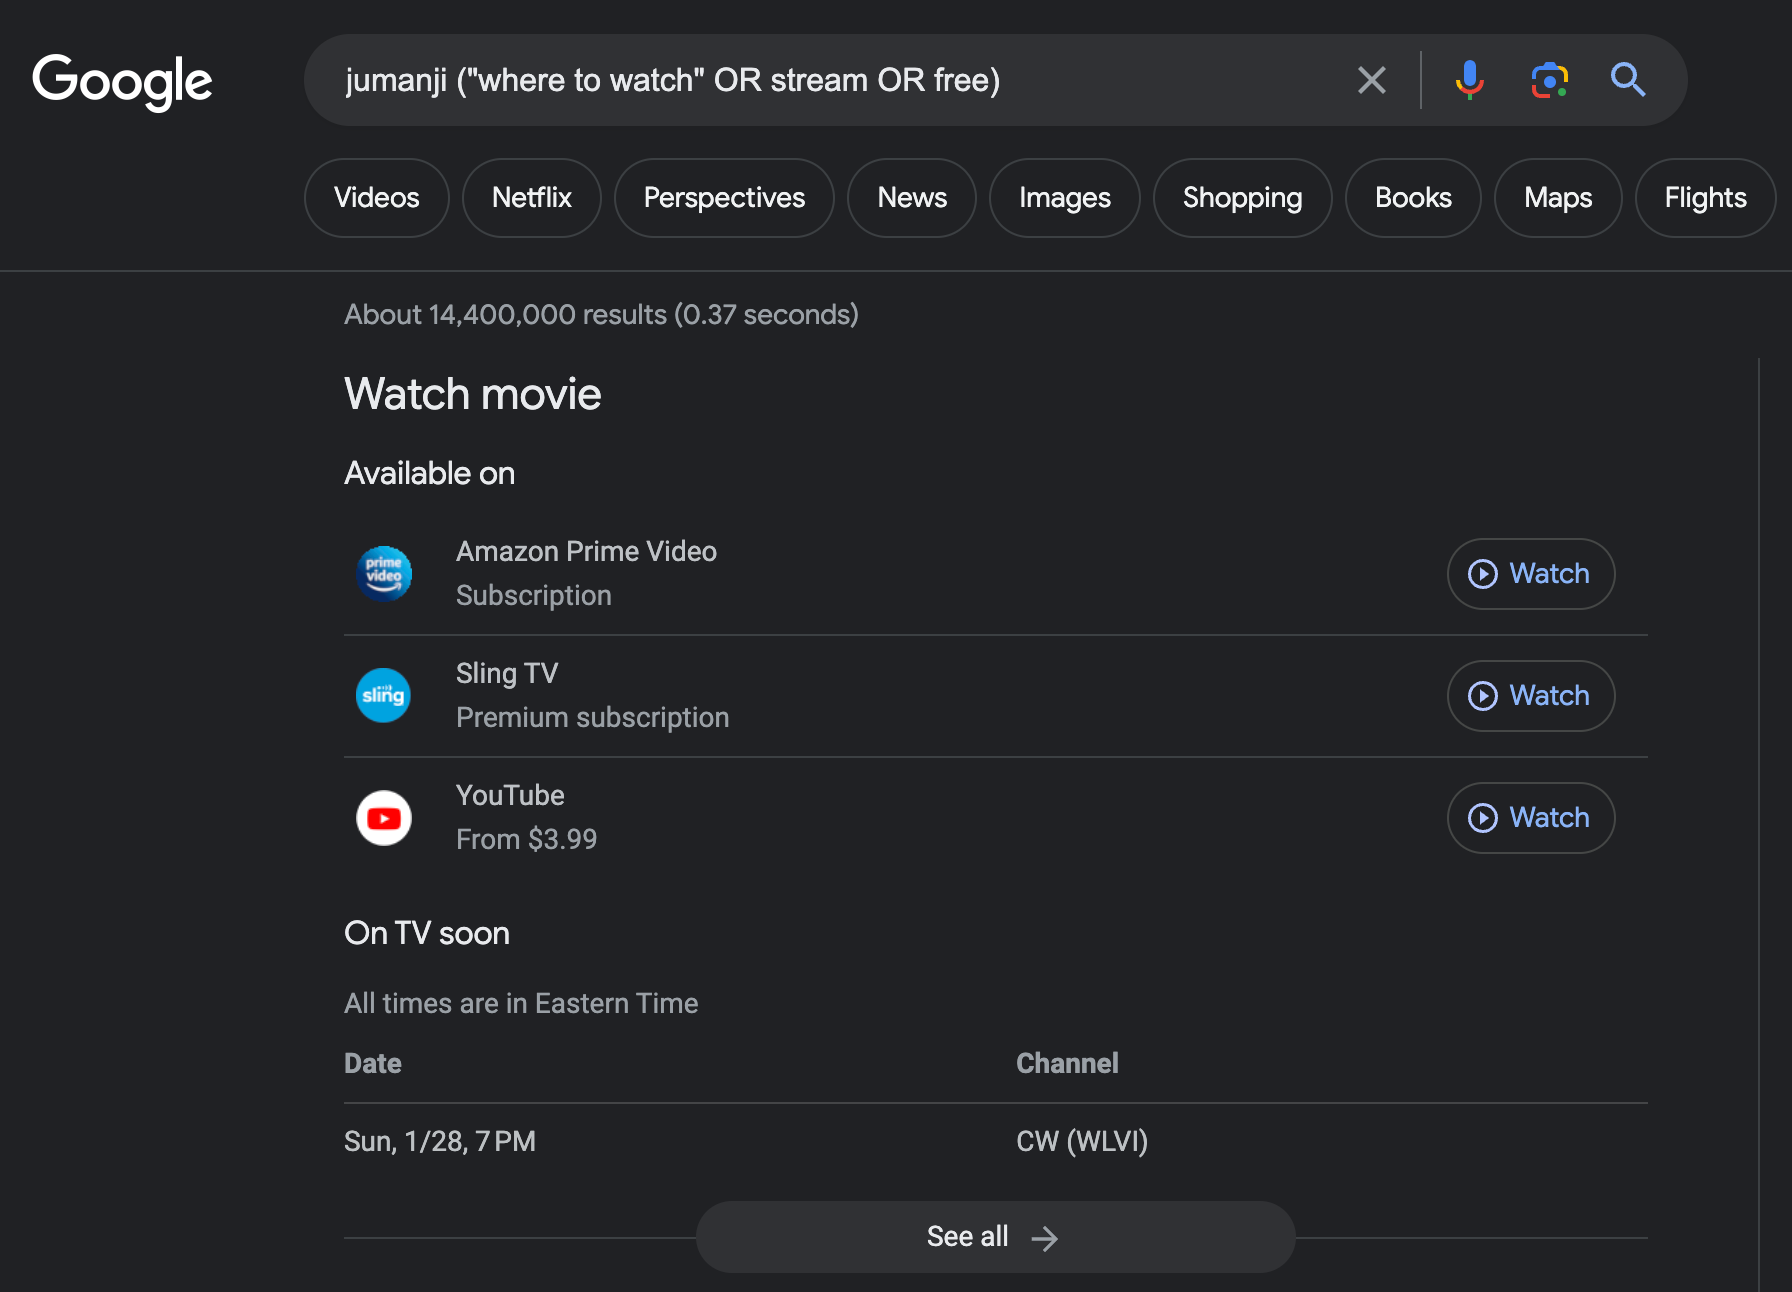
Task: Watch on YouTube
Action: click(x=1531, y=818)
